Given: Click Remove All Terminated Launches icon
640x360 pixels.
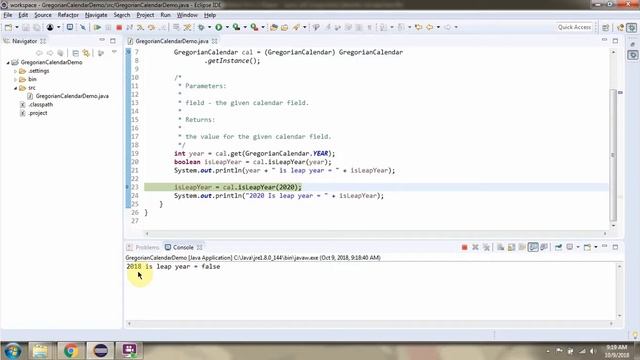Looking at the screenshot, I should point(486,247).
